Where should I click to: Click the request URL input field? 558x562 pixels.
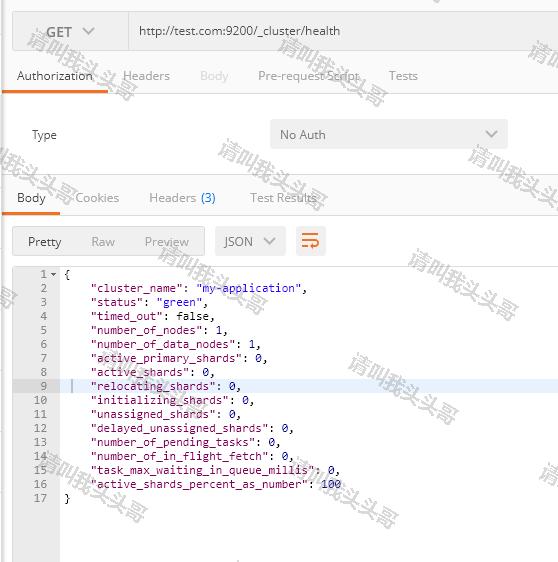[343, 31]
